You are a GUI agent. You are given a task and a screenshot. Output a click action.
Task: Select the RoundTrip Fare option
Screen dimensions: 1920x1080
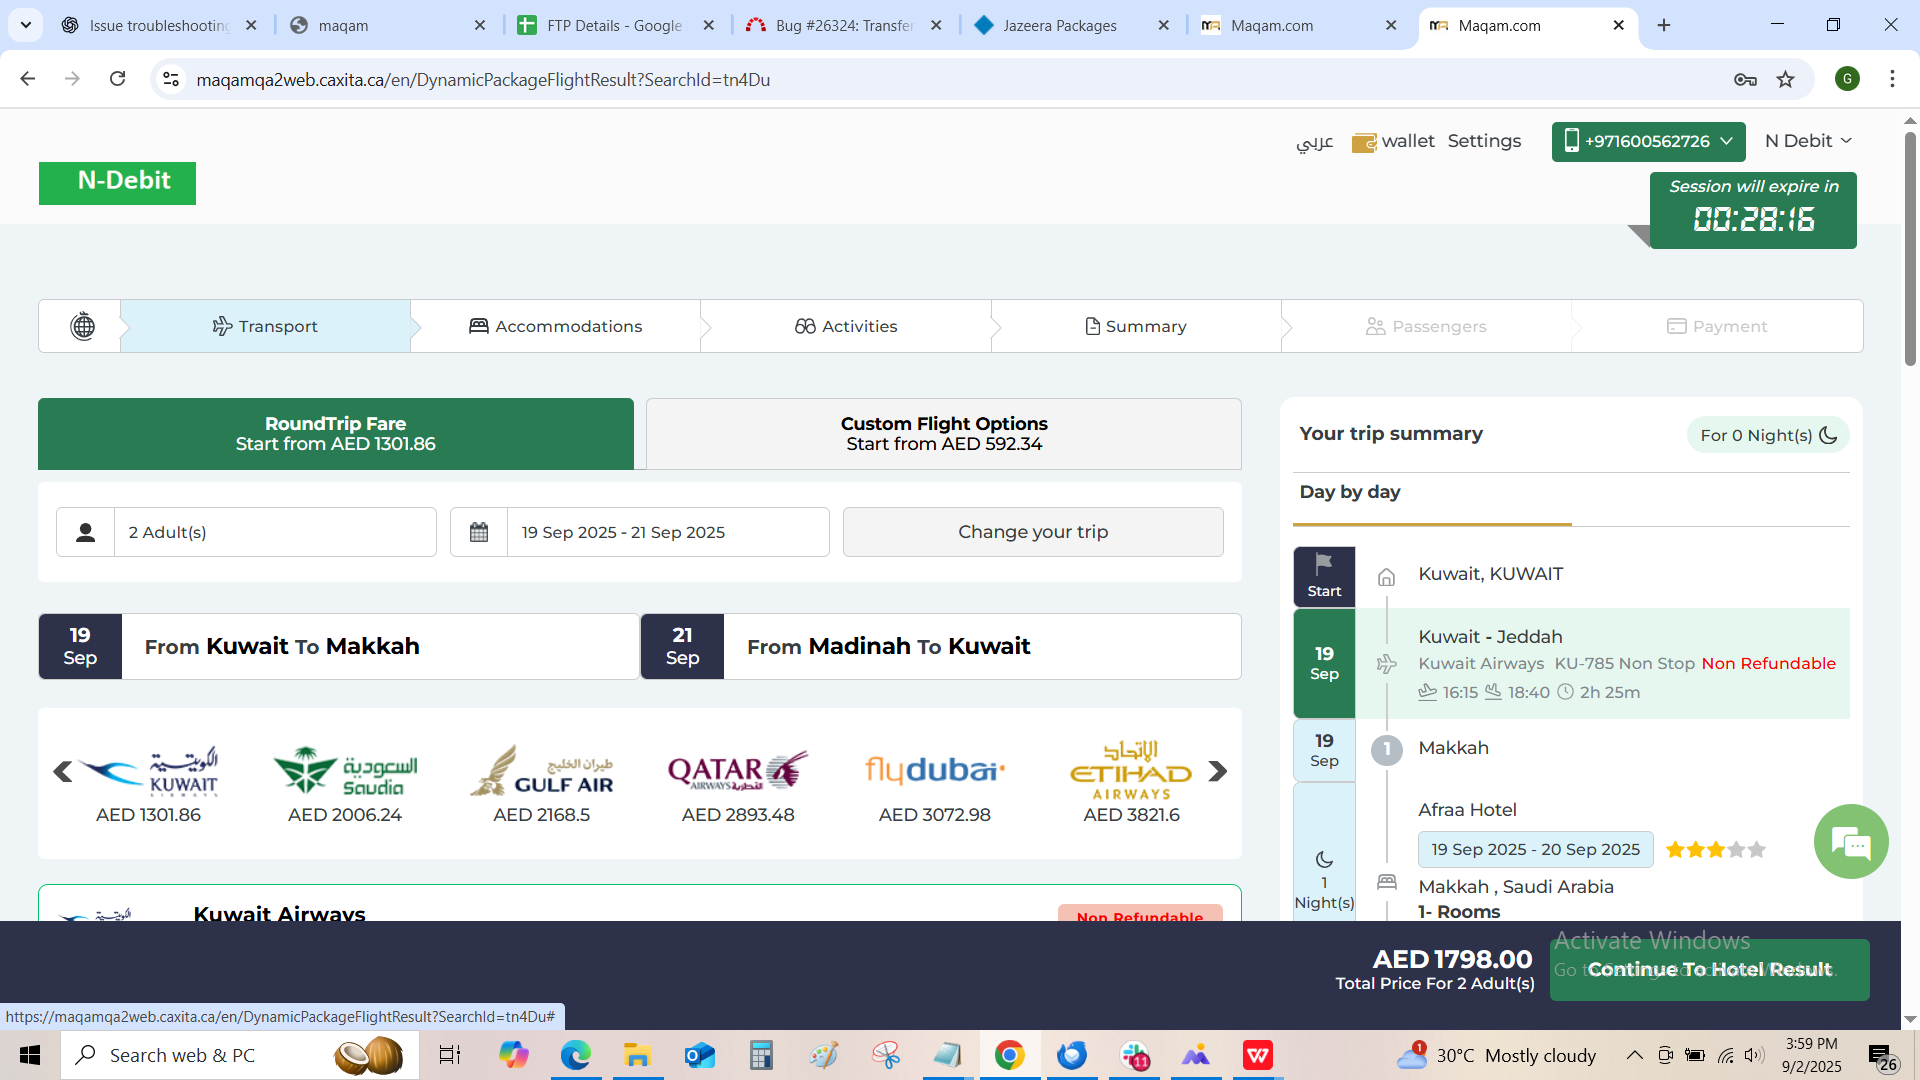[x=335, y=434]
